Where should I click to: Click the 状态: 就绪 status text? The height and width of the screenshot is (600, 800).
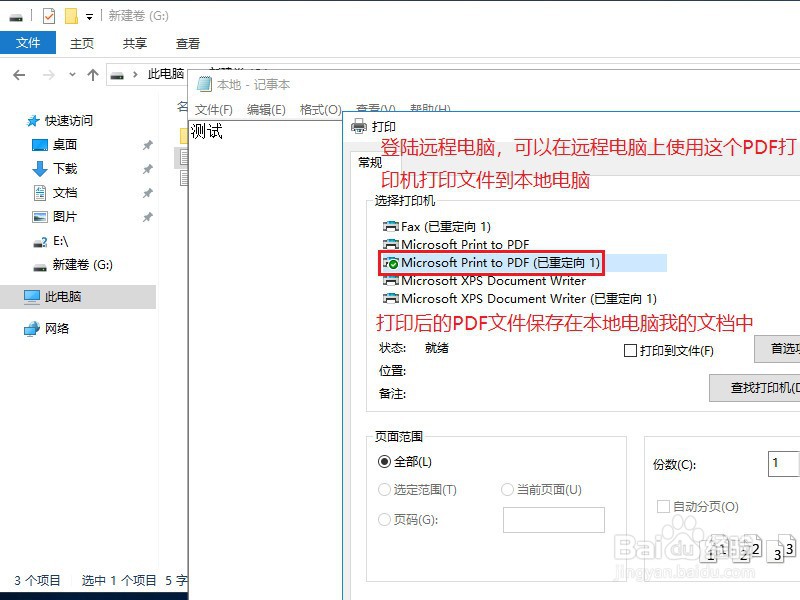414,348
